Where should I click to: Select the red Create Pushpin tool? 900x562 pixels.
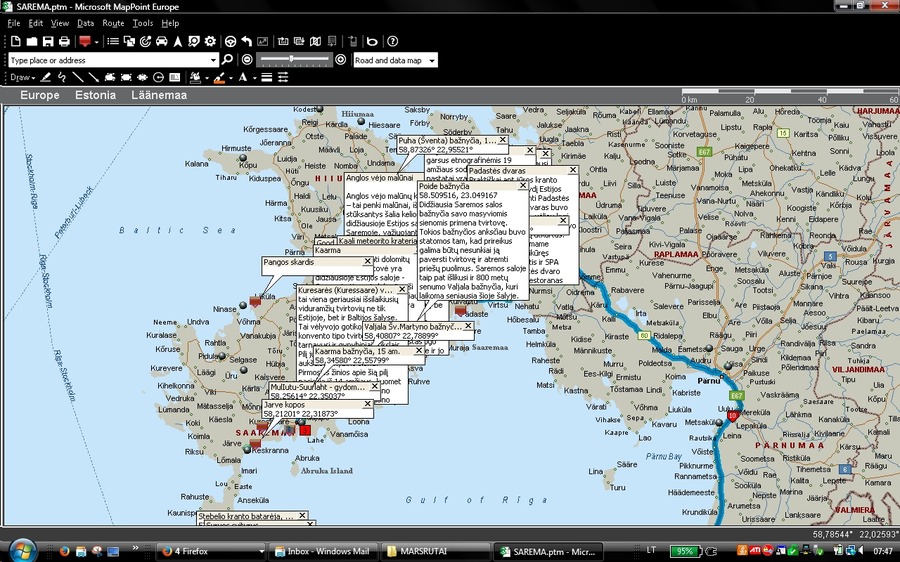click(x=85, y=41)
